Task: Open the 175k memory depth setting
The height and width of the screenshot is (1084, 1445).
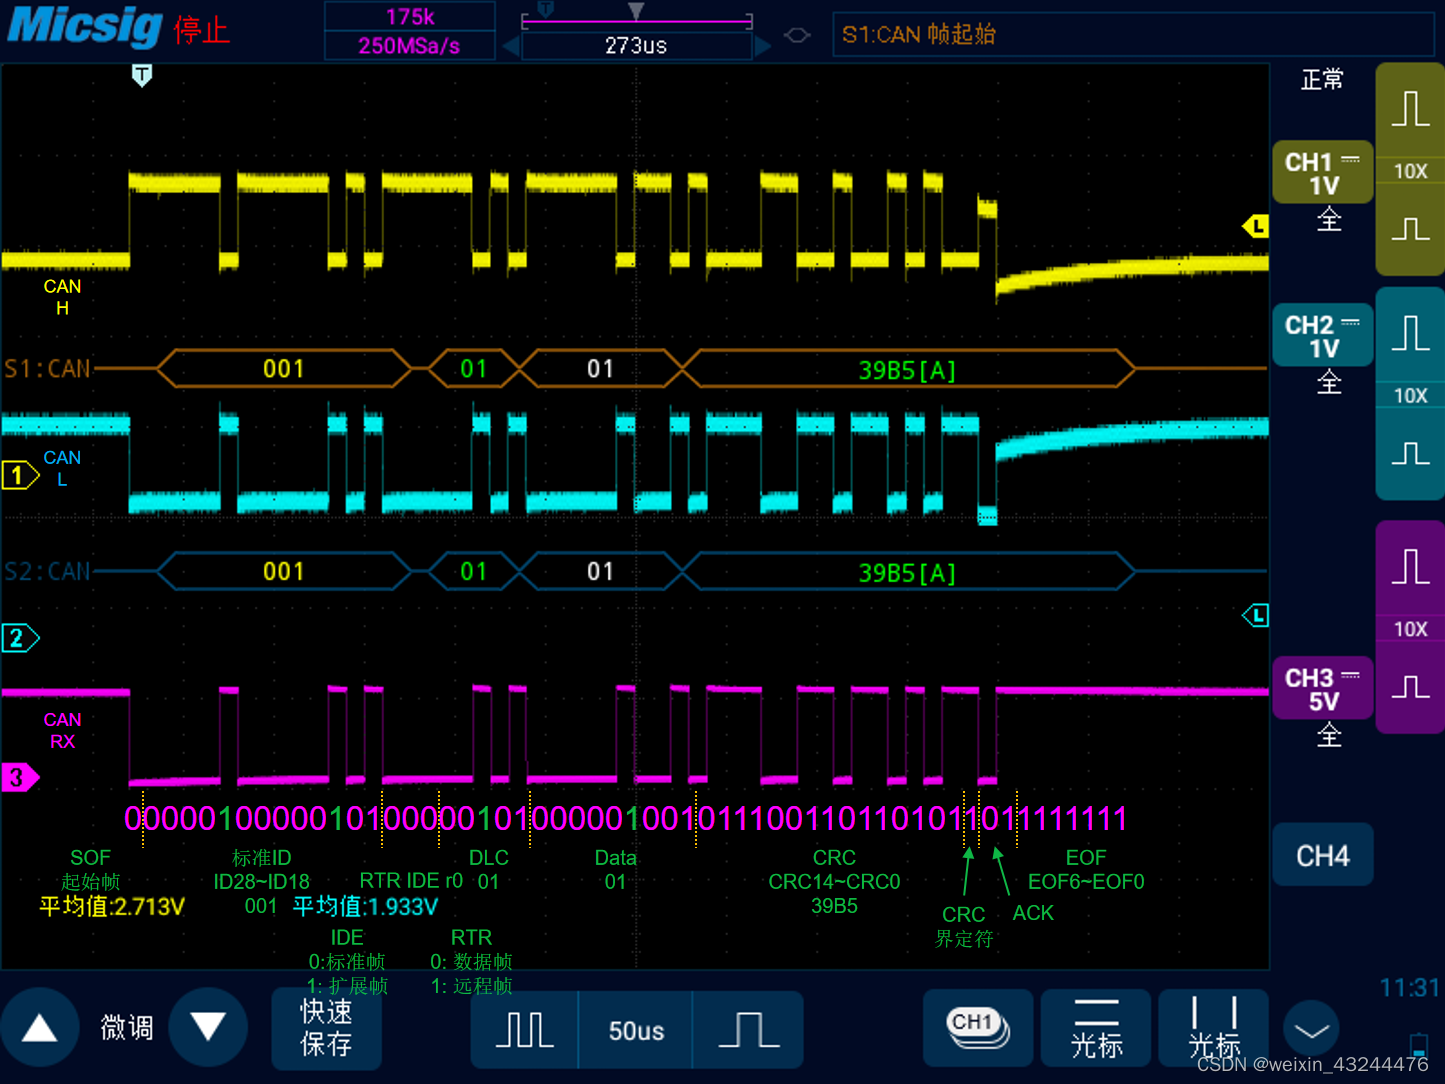Action: point(410,17)
